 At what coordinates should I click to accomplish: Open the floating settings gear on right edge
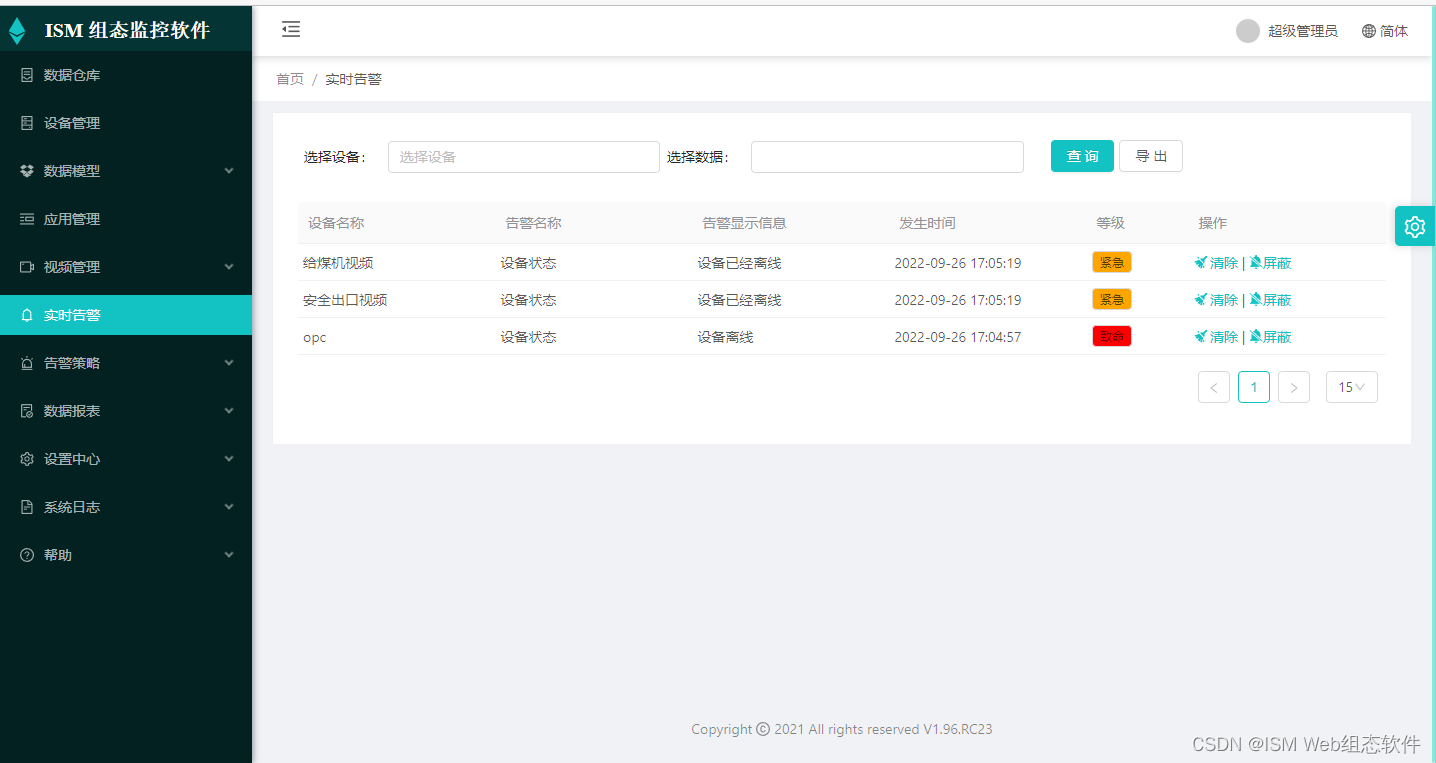(1414, 226)
